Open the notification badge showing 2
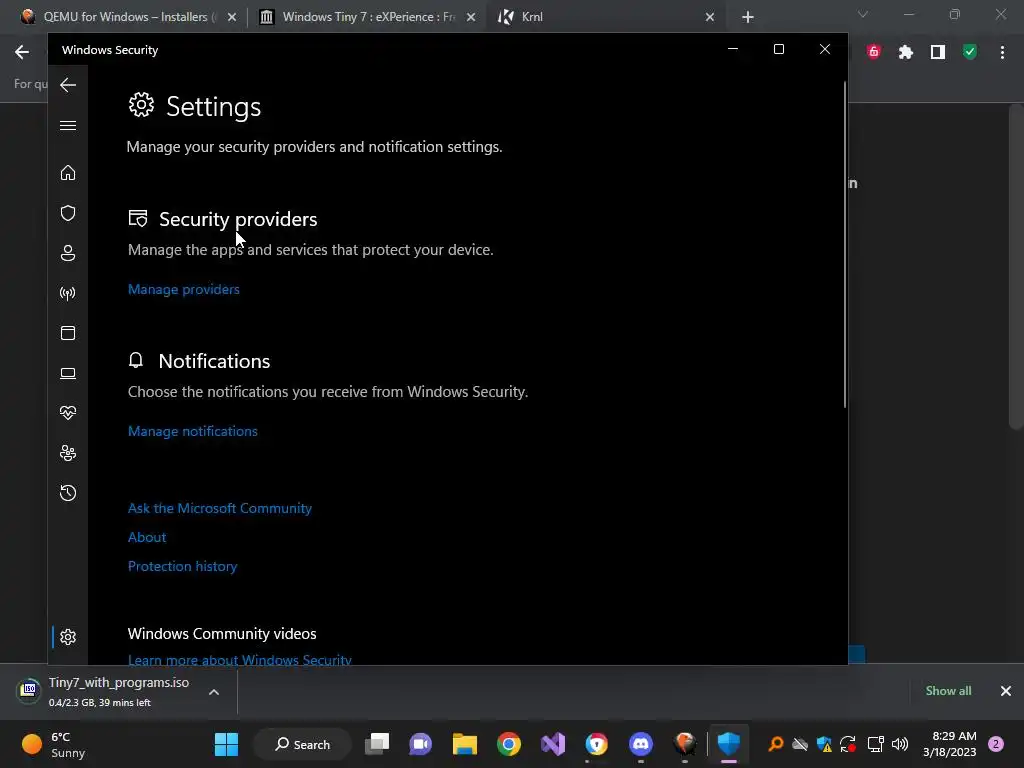1024x768 pixels. point(996,744)
